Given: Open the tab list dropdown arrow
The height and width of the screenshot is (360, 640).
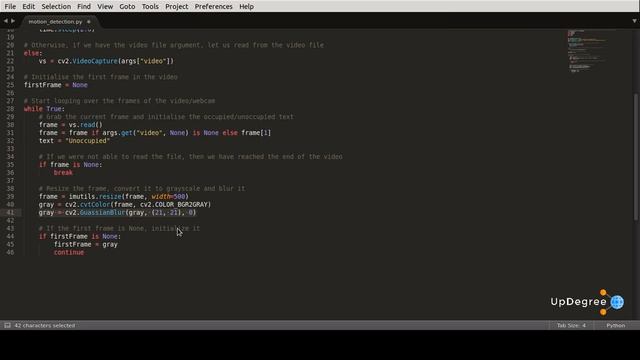Looking at the screenshot, I should point(634,21).
